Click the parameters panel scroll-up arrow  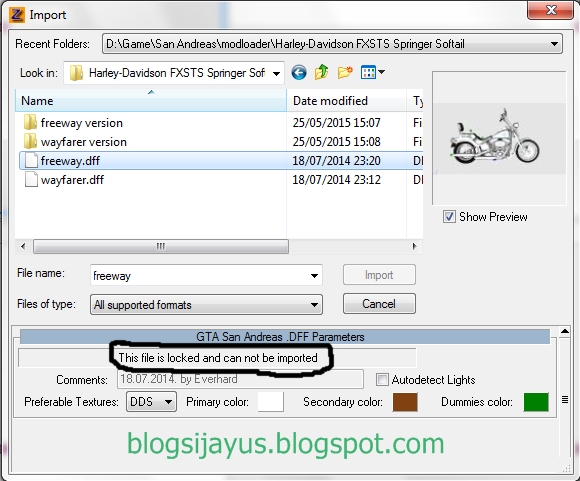point(564,331)
